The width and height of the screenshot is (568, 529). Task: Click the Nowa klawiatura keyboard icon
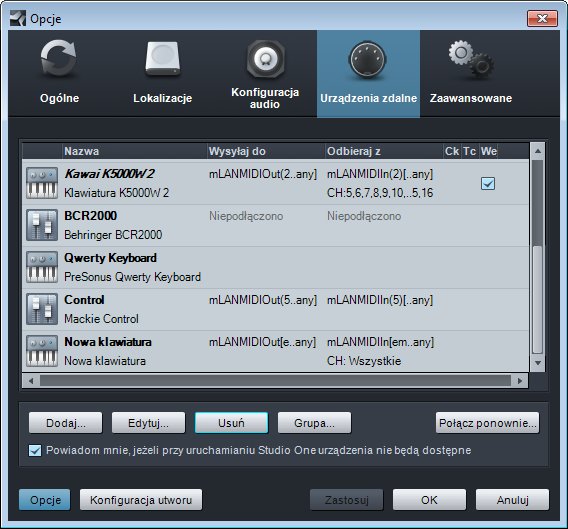pyautogui.click(x=42, y=351)
